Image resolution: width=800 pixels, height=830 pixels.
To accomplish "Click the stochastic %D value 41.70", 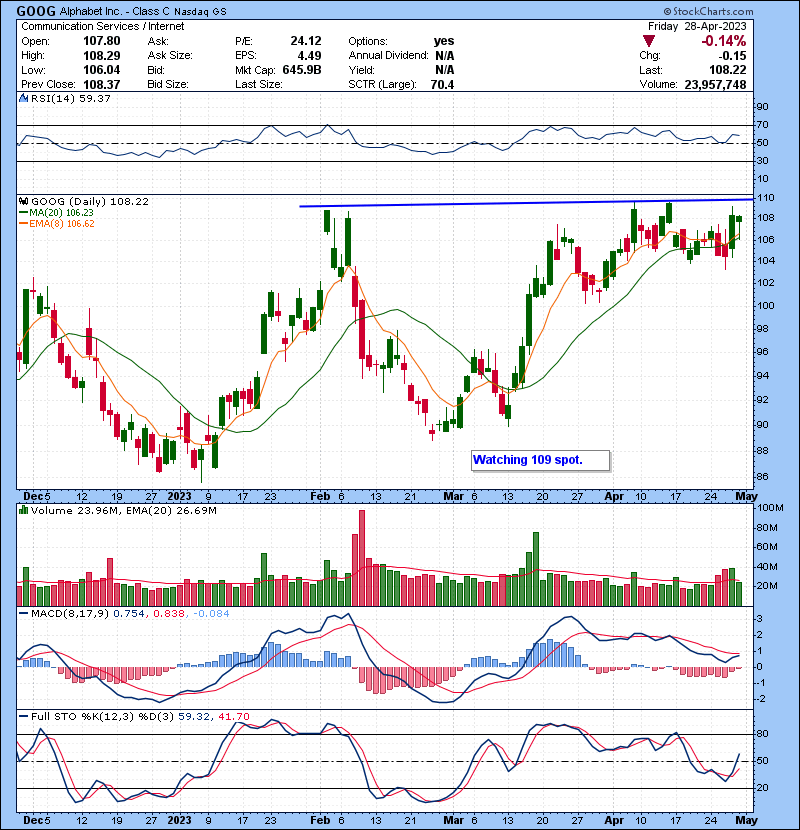I will pos(233,716).
